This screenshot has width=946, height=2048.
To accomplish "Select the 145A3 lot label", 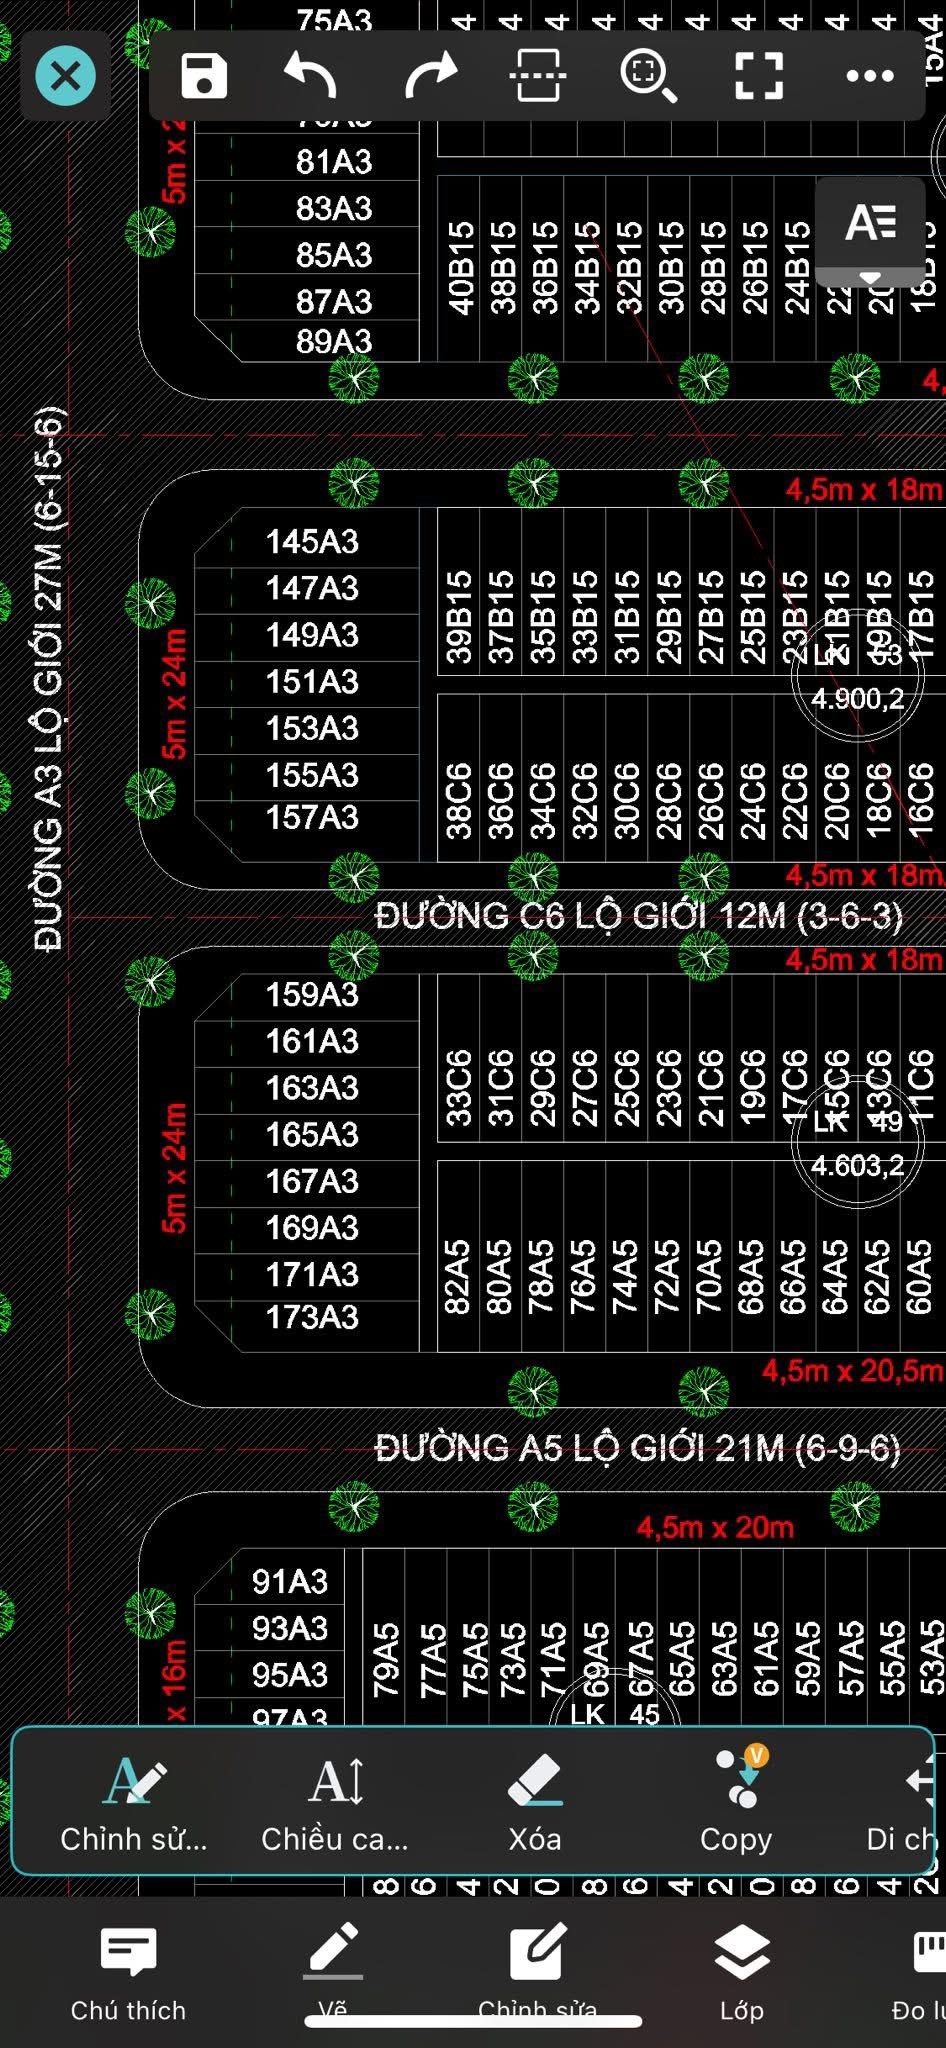I will [x=312, y=542].
